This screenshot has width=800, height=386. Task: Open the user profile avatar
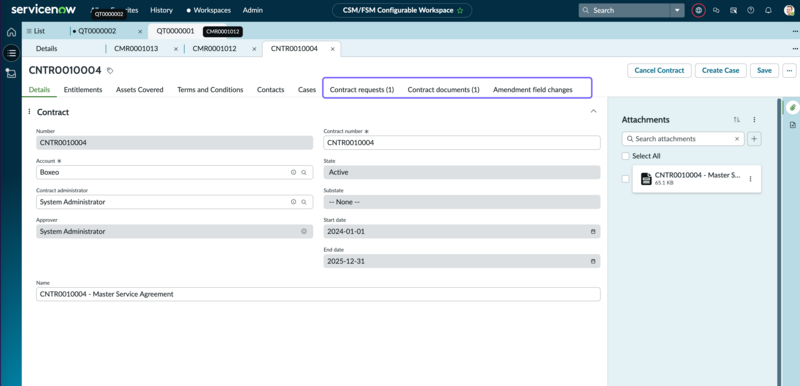(789, 10)
